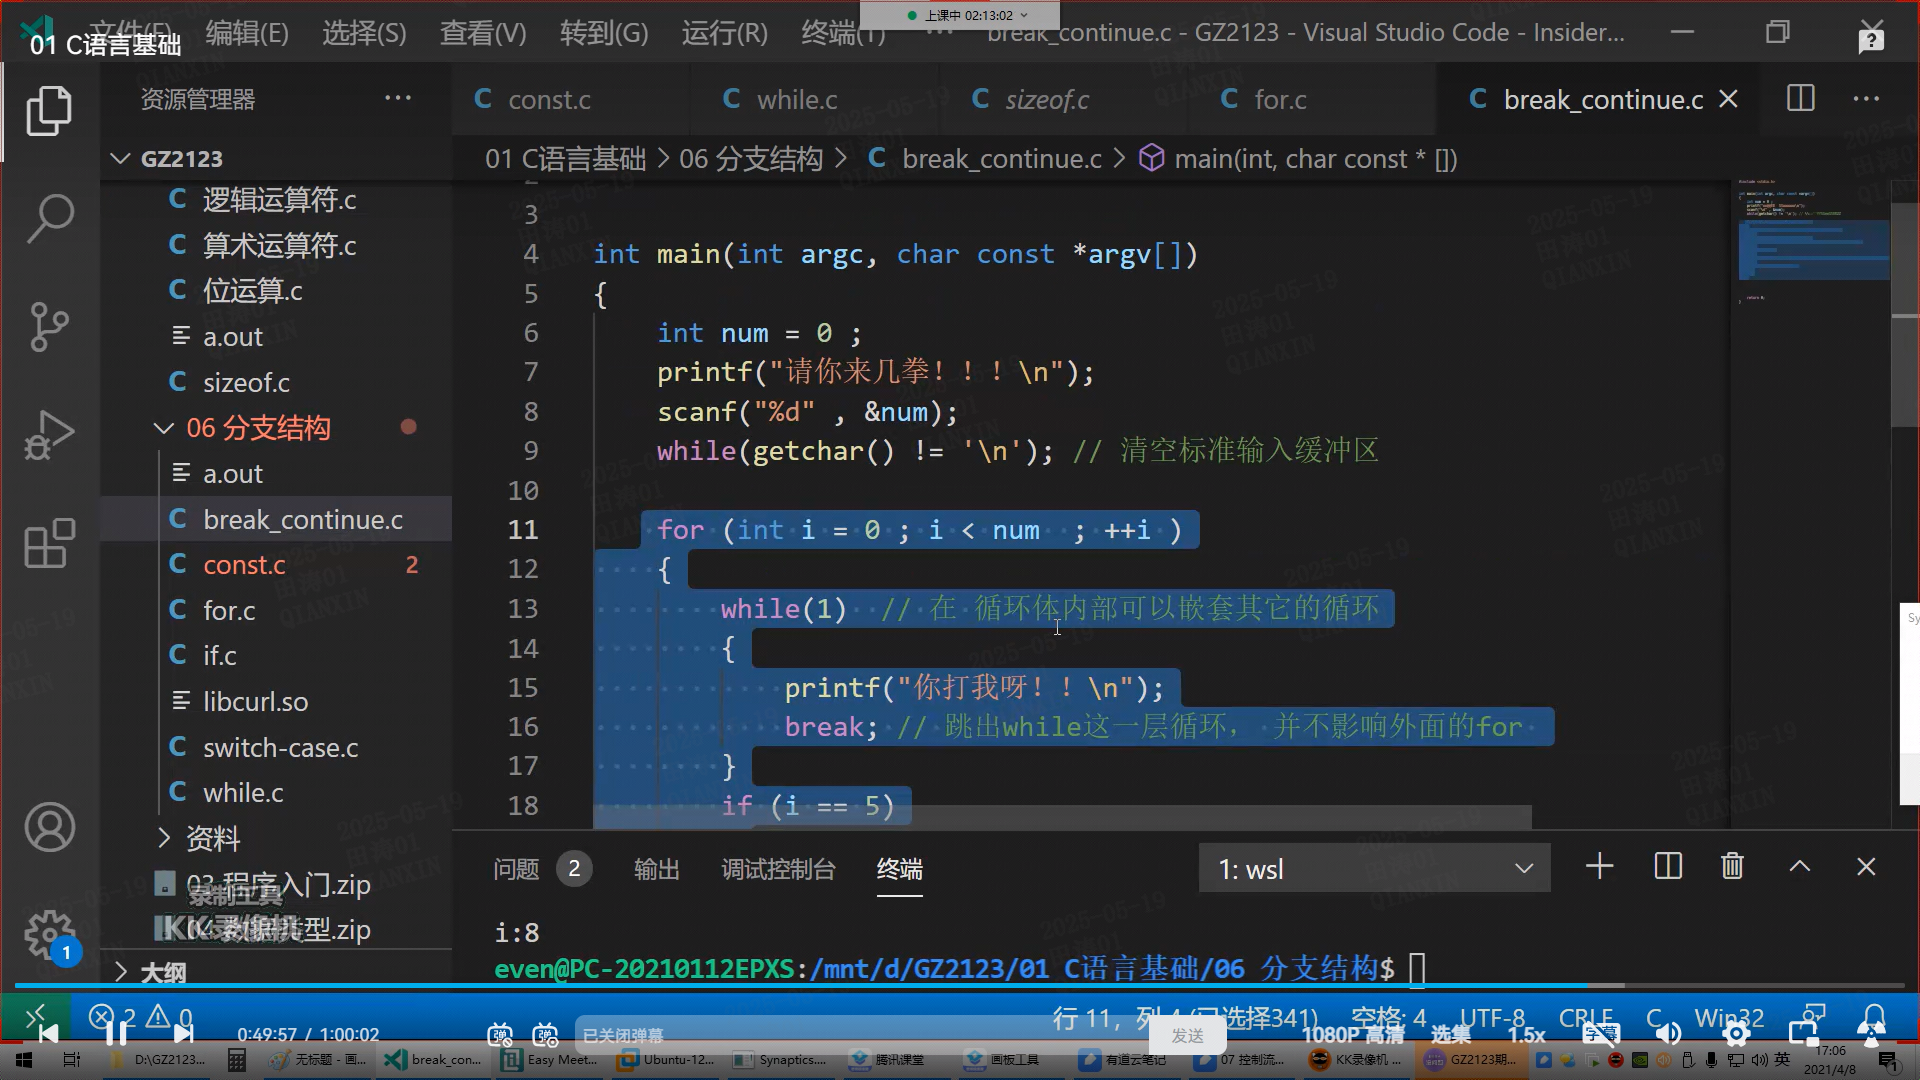This screenshot has width=1920, height=1080.
Task: Click the Accounts icon in activity bar
Action: 49,827
